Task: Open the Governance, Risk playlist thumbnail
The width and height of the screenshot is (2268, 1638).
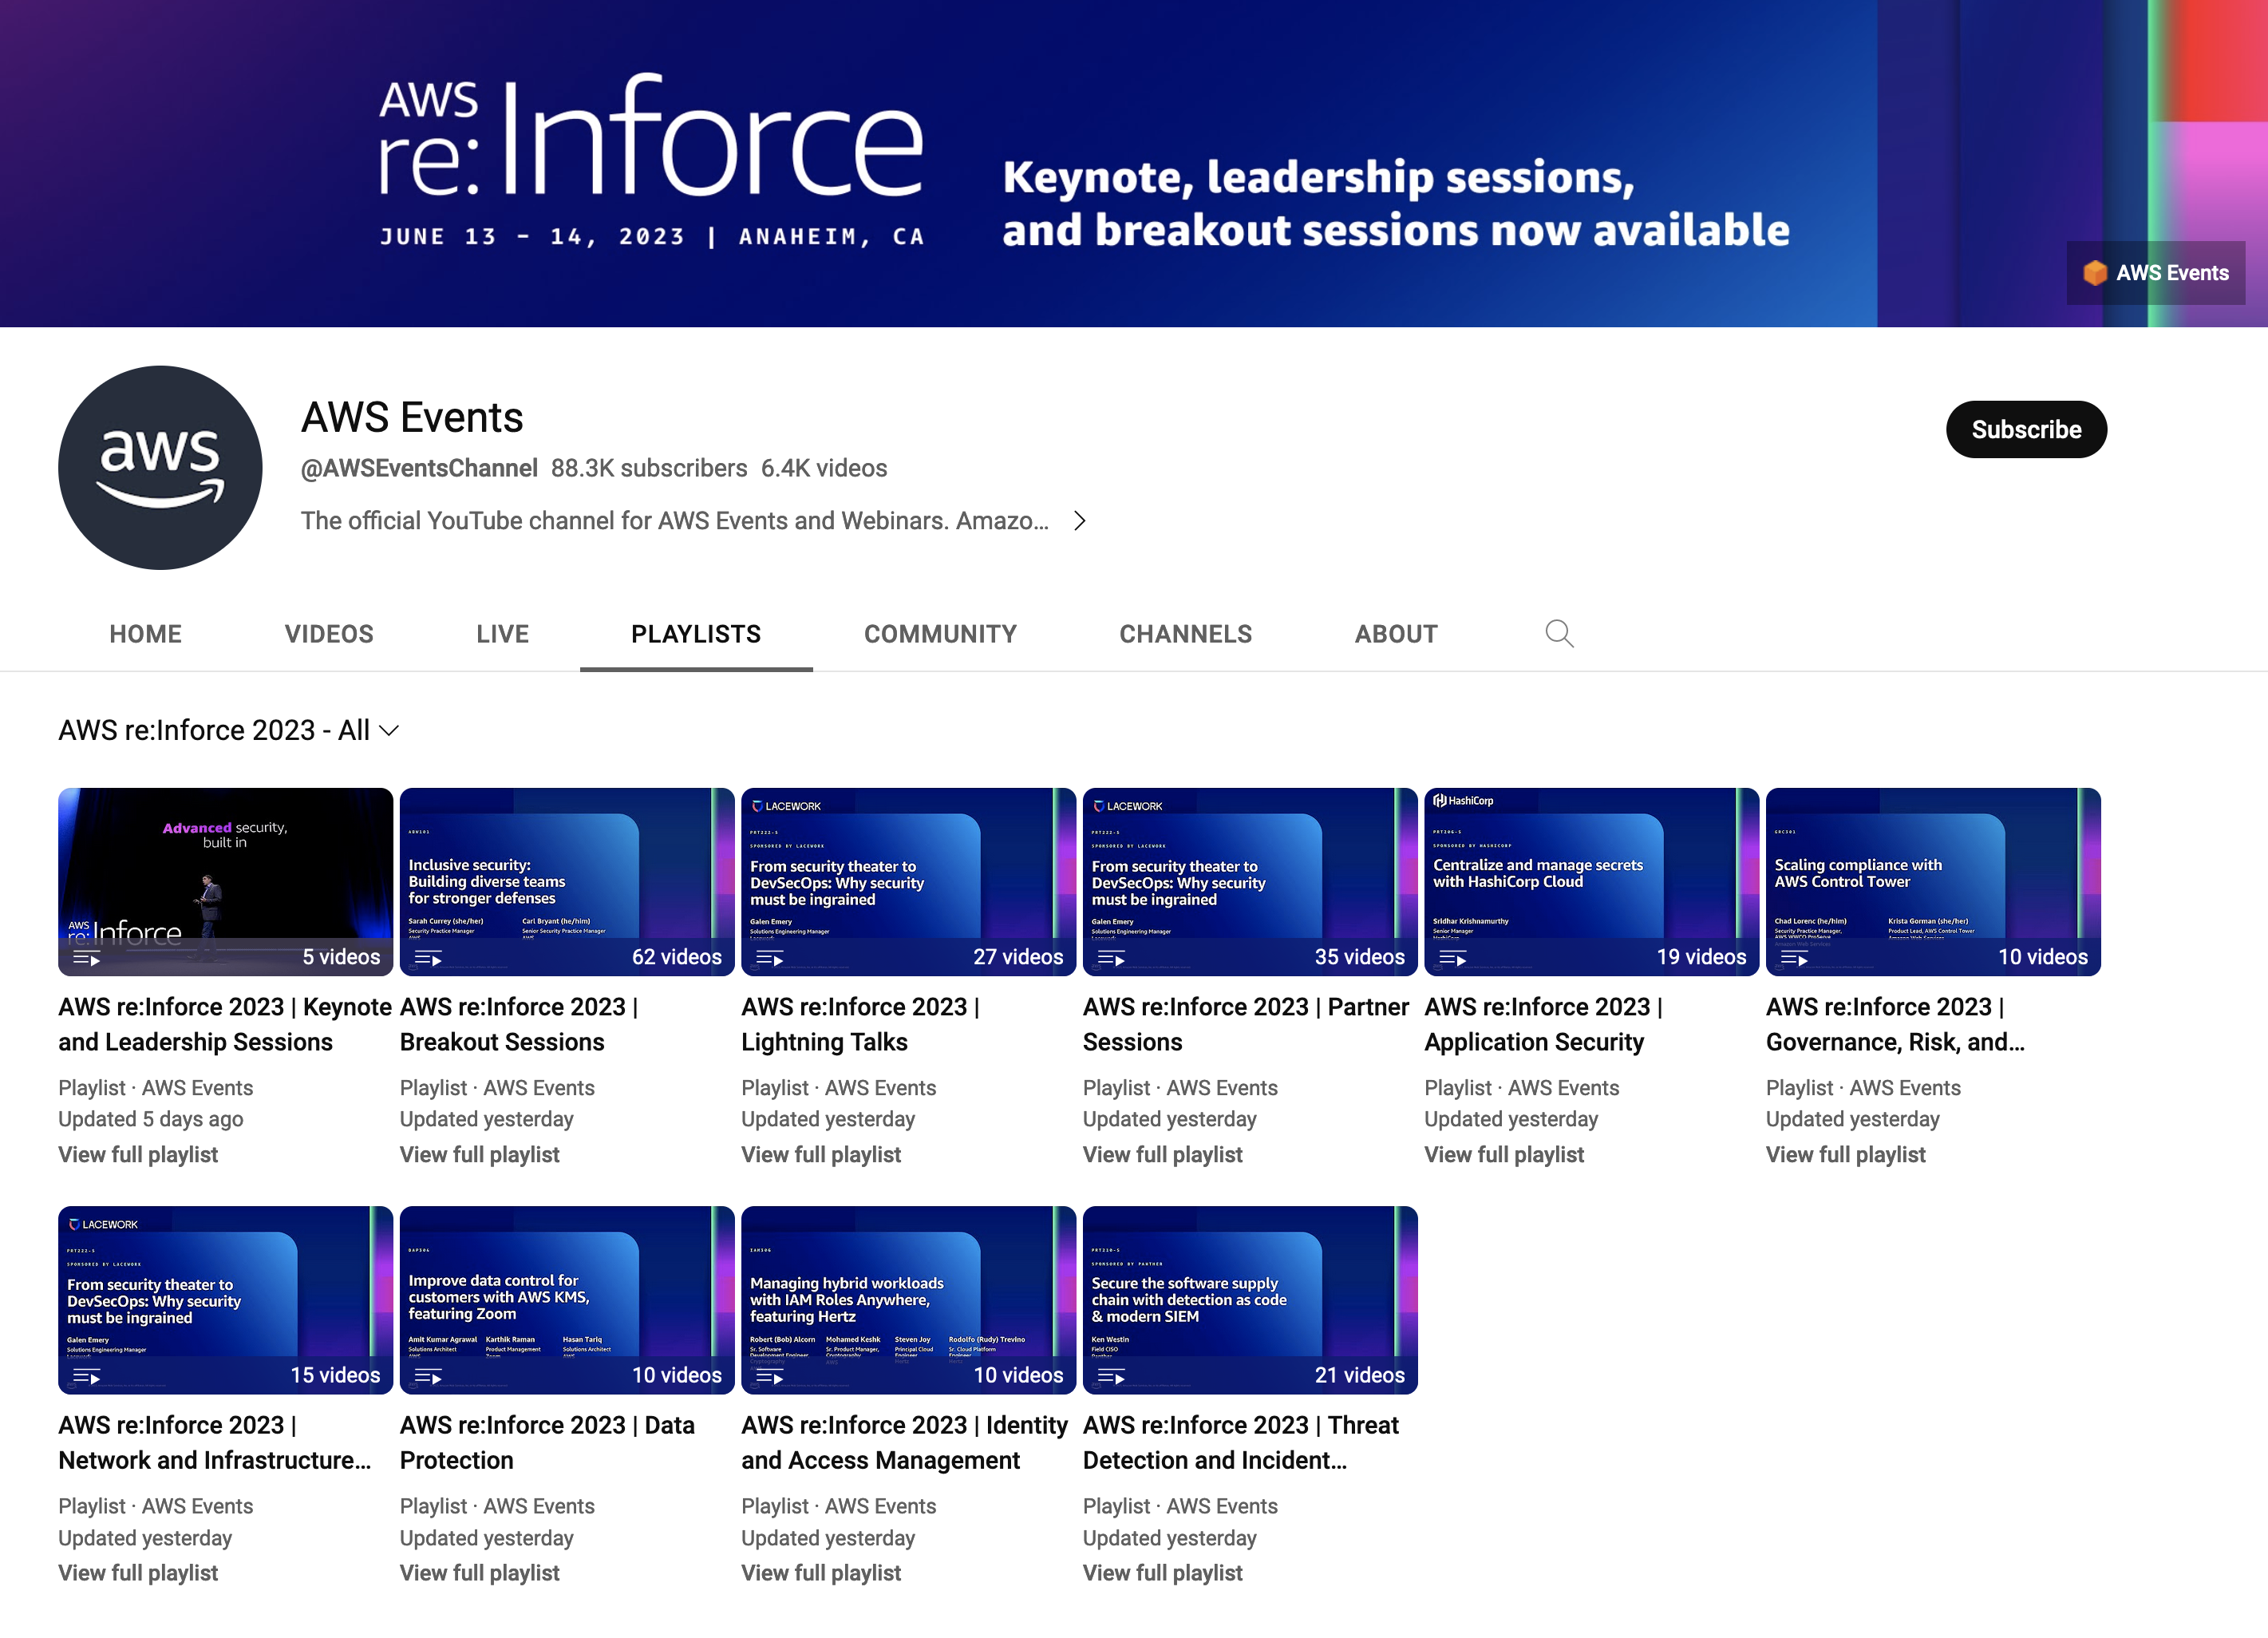Action: [x=1932, y=881]
